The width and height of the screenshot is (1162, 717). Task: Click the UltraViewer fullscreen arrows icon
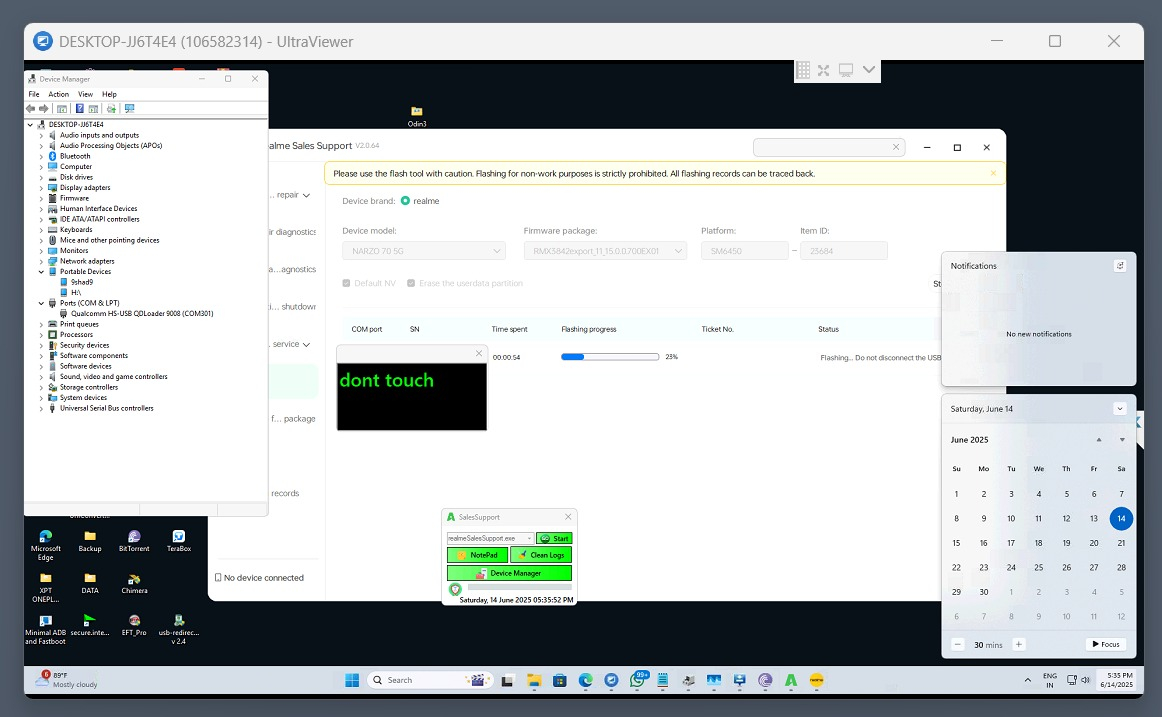(823, 70)
